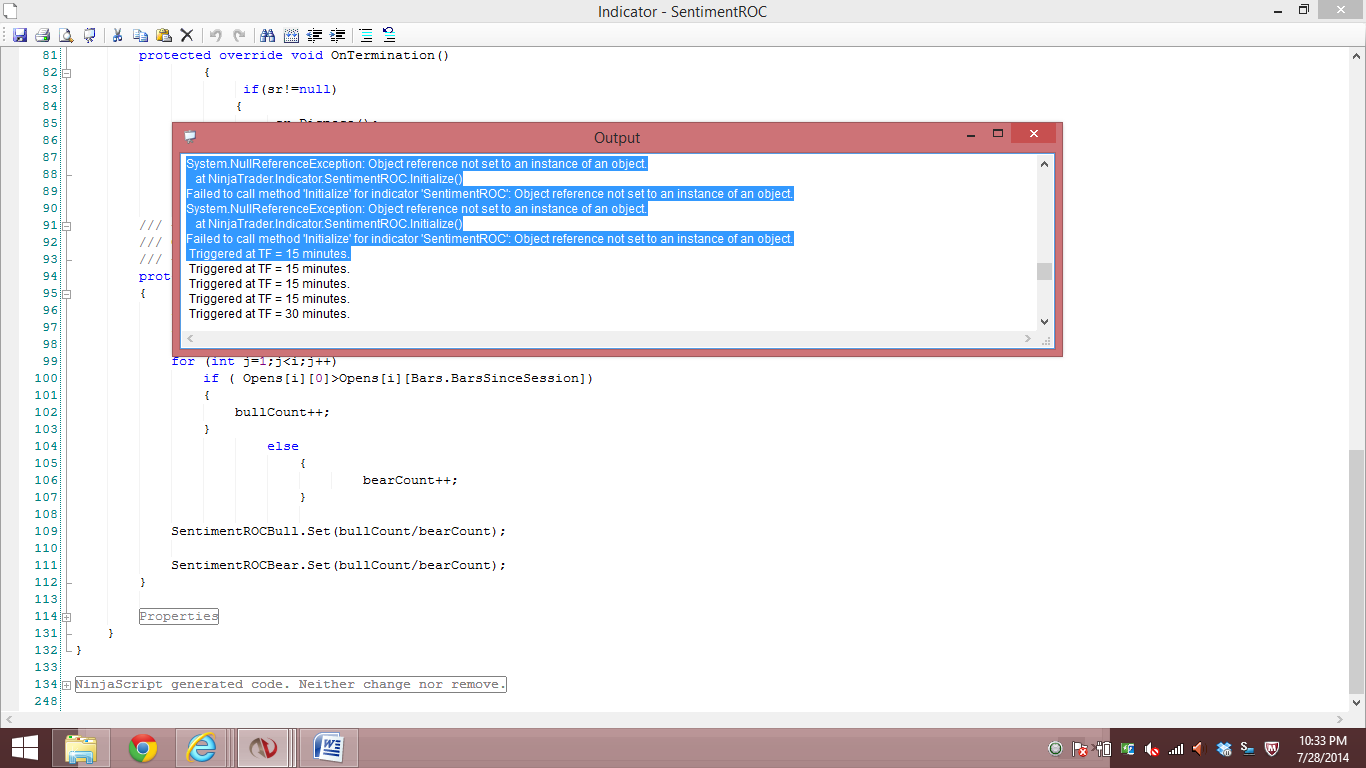Copy selected code using the toolbar
Viewport: 1366px width, 768px height.
pyautogui.click(x=140, y=35)
